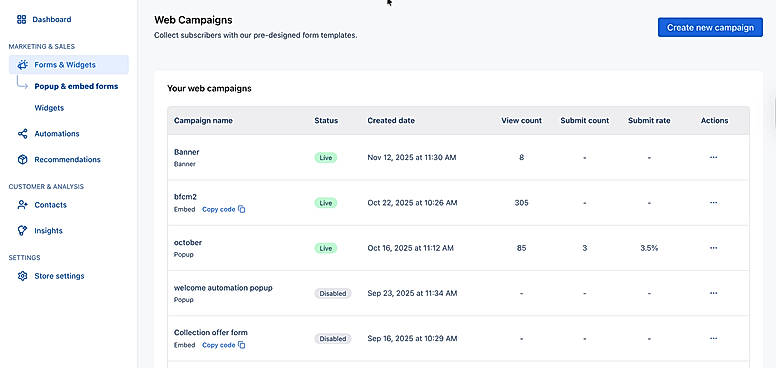Viewport: 776px width, 368px height.
Task: Open actions menu for Banner campaign
Action: [714, 157]
